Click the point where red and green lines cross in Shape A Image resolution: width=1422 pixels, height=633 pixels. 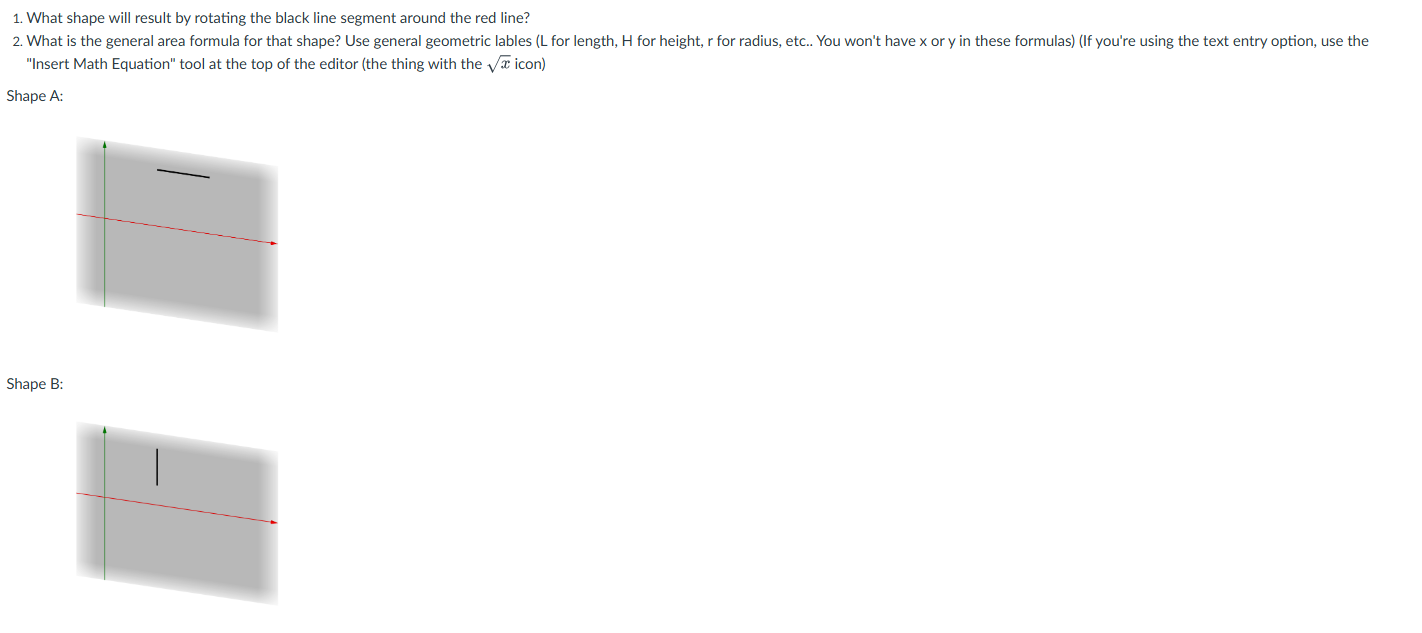104,217
